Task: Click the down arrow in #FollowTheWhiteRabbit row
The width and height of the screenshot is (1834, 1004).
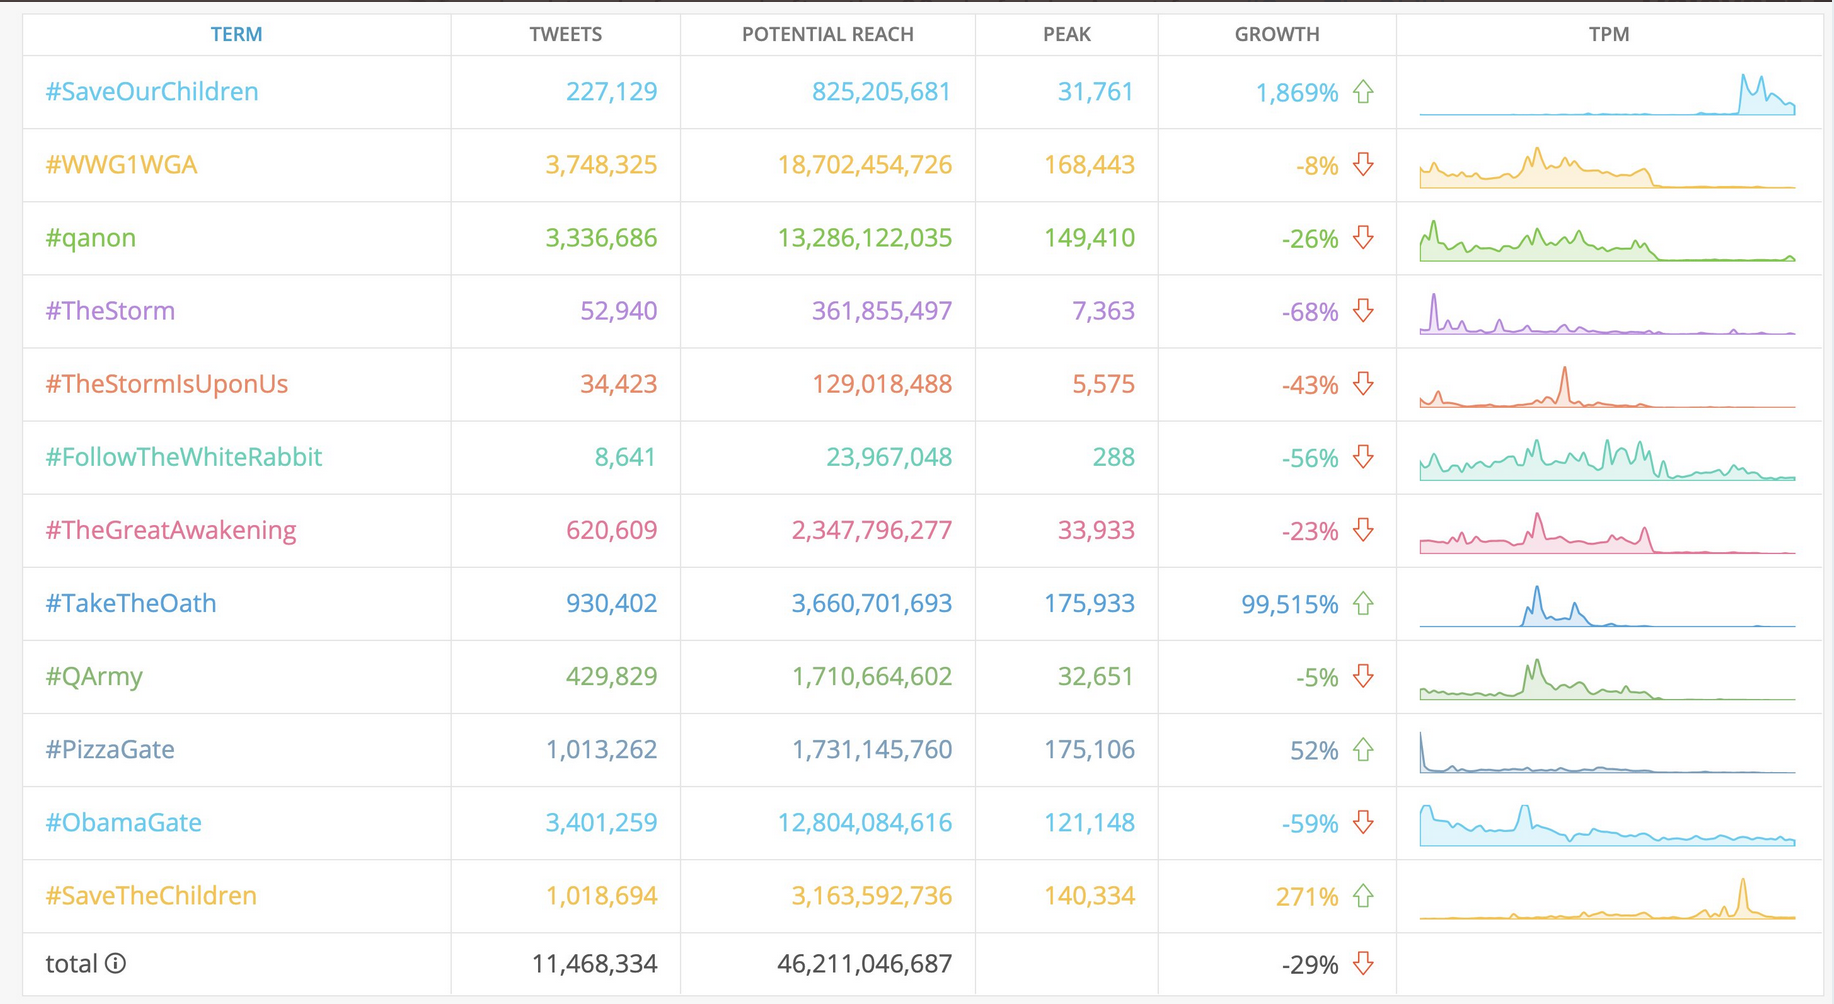Action: point(1363,457)
